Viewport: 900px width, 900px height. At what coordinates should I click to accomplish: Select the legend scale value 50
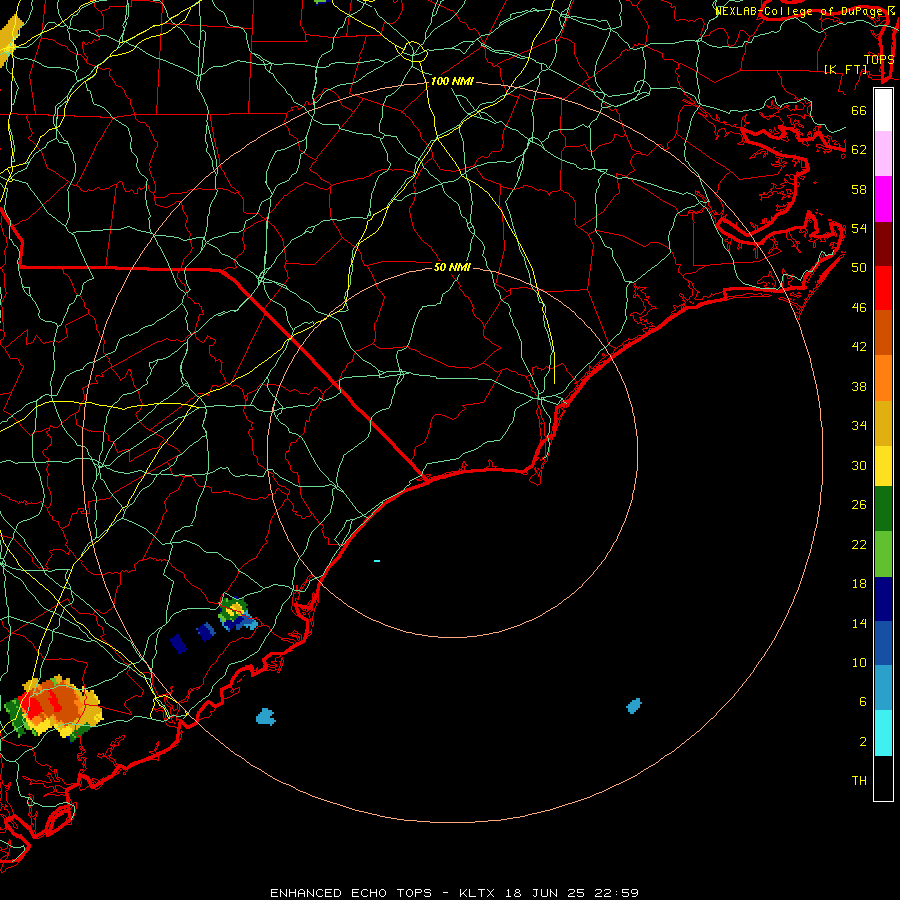click(x=859, y=268)
